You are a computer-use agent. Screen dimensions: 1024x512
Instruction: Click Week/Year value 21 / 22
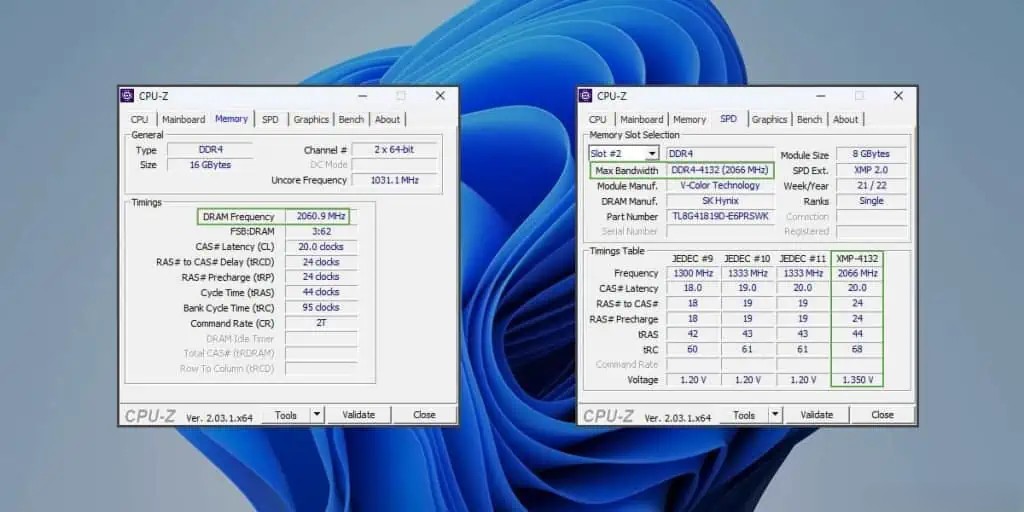[871, 185]
